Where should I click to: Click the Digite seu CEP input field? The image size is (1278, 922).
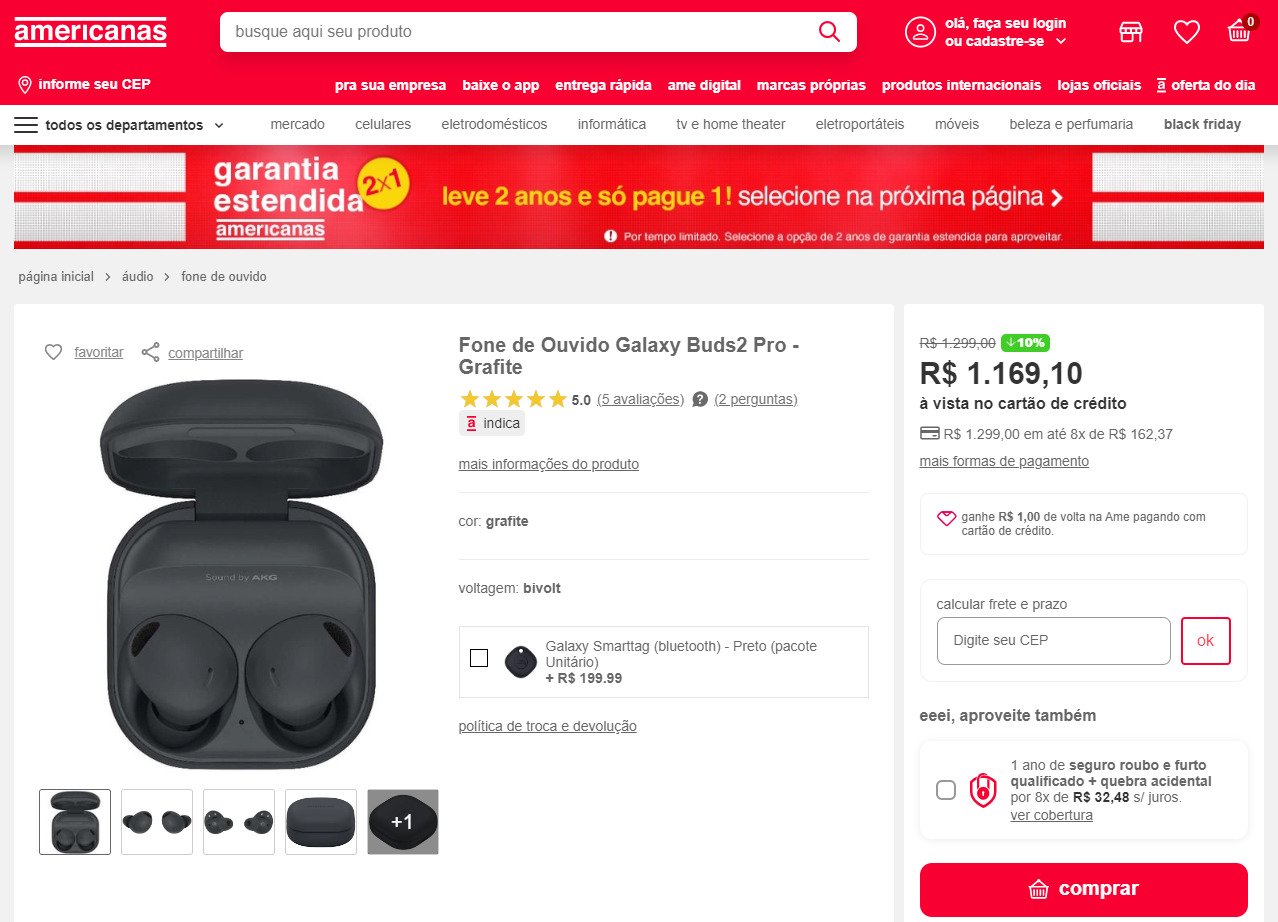tap(1054, 640)
